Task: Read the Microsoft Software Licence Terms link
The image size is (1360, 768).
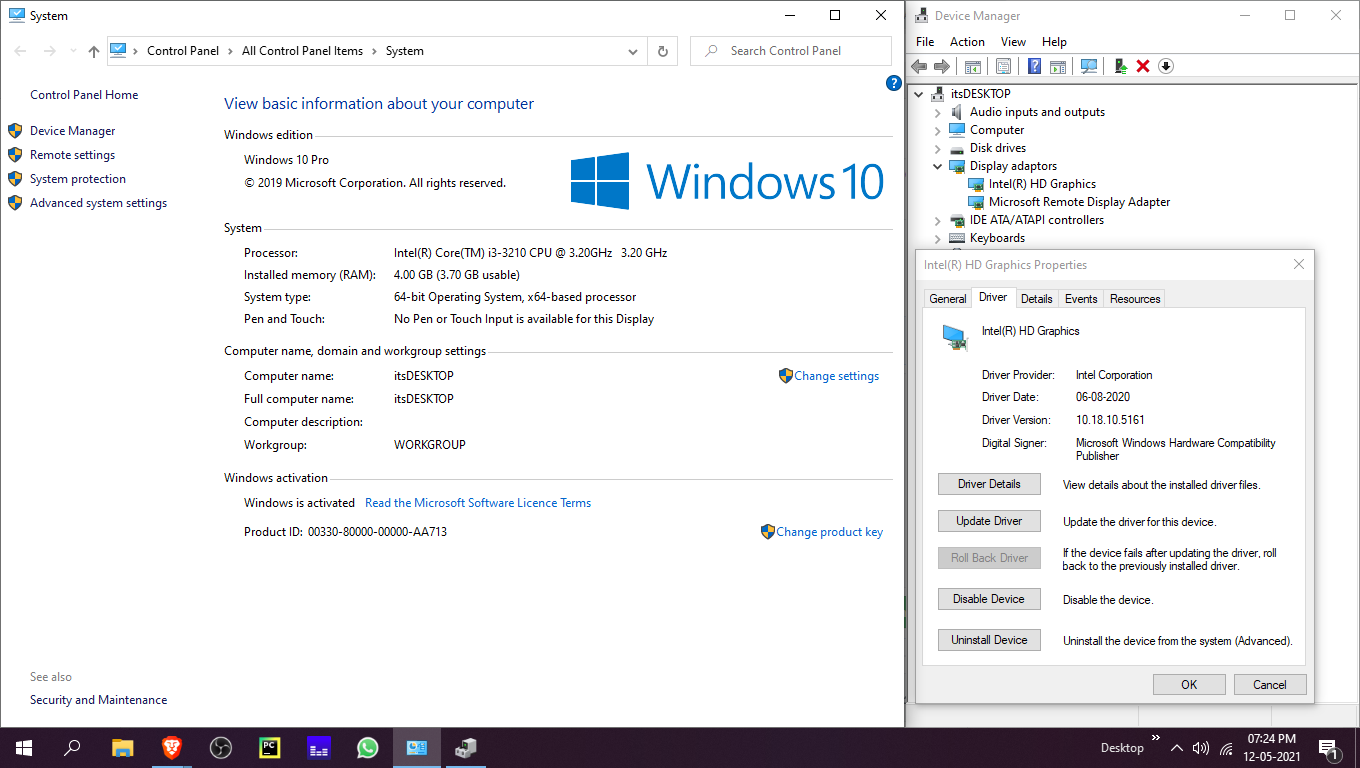Action: click(x=478, y=503)
